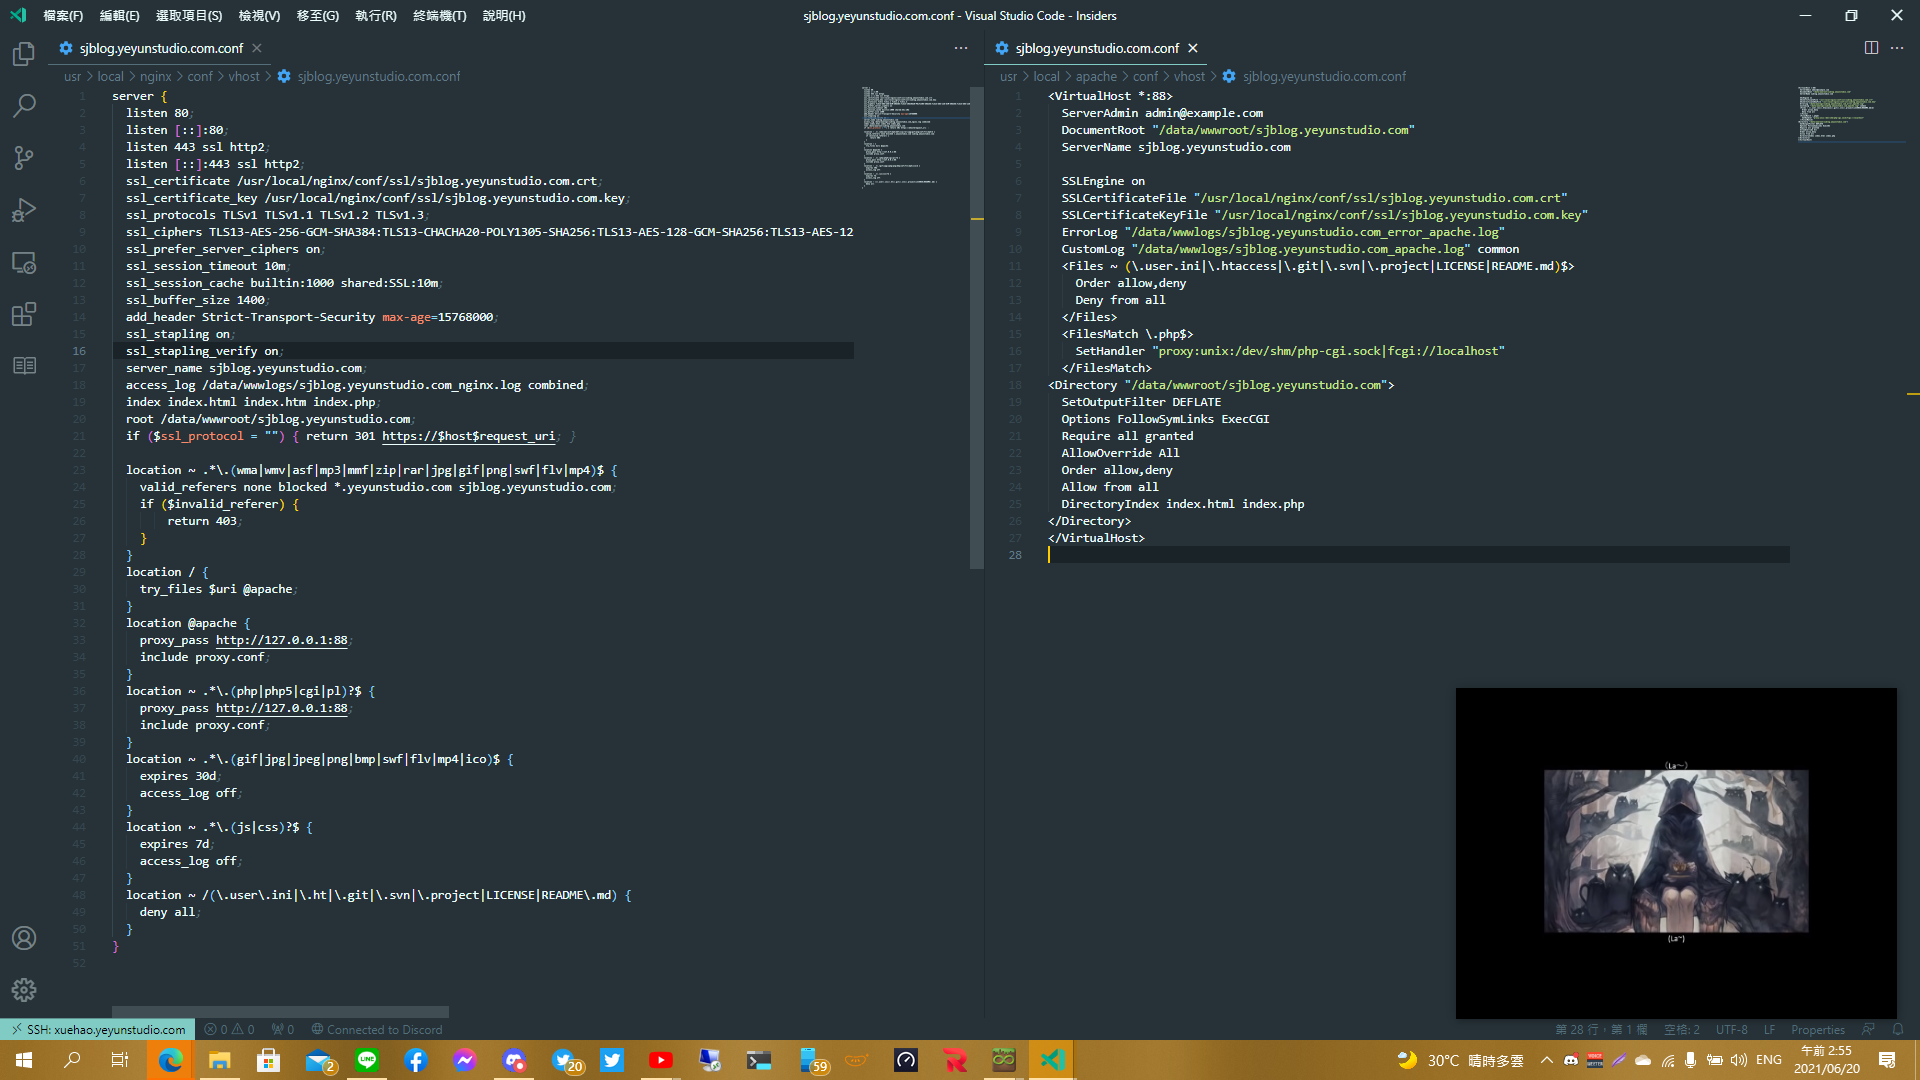Viewport: 1920px width, 1080px height.
Task: Open the Remote Explorer view
Action: click(x=24, y=262)
